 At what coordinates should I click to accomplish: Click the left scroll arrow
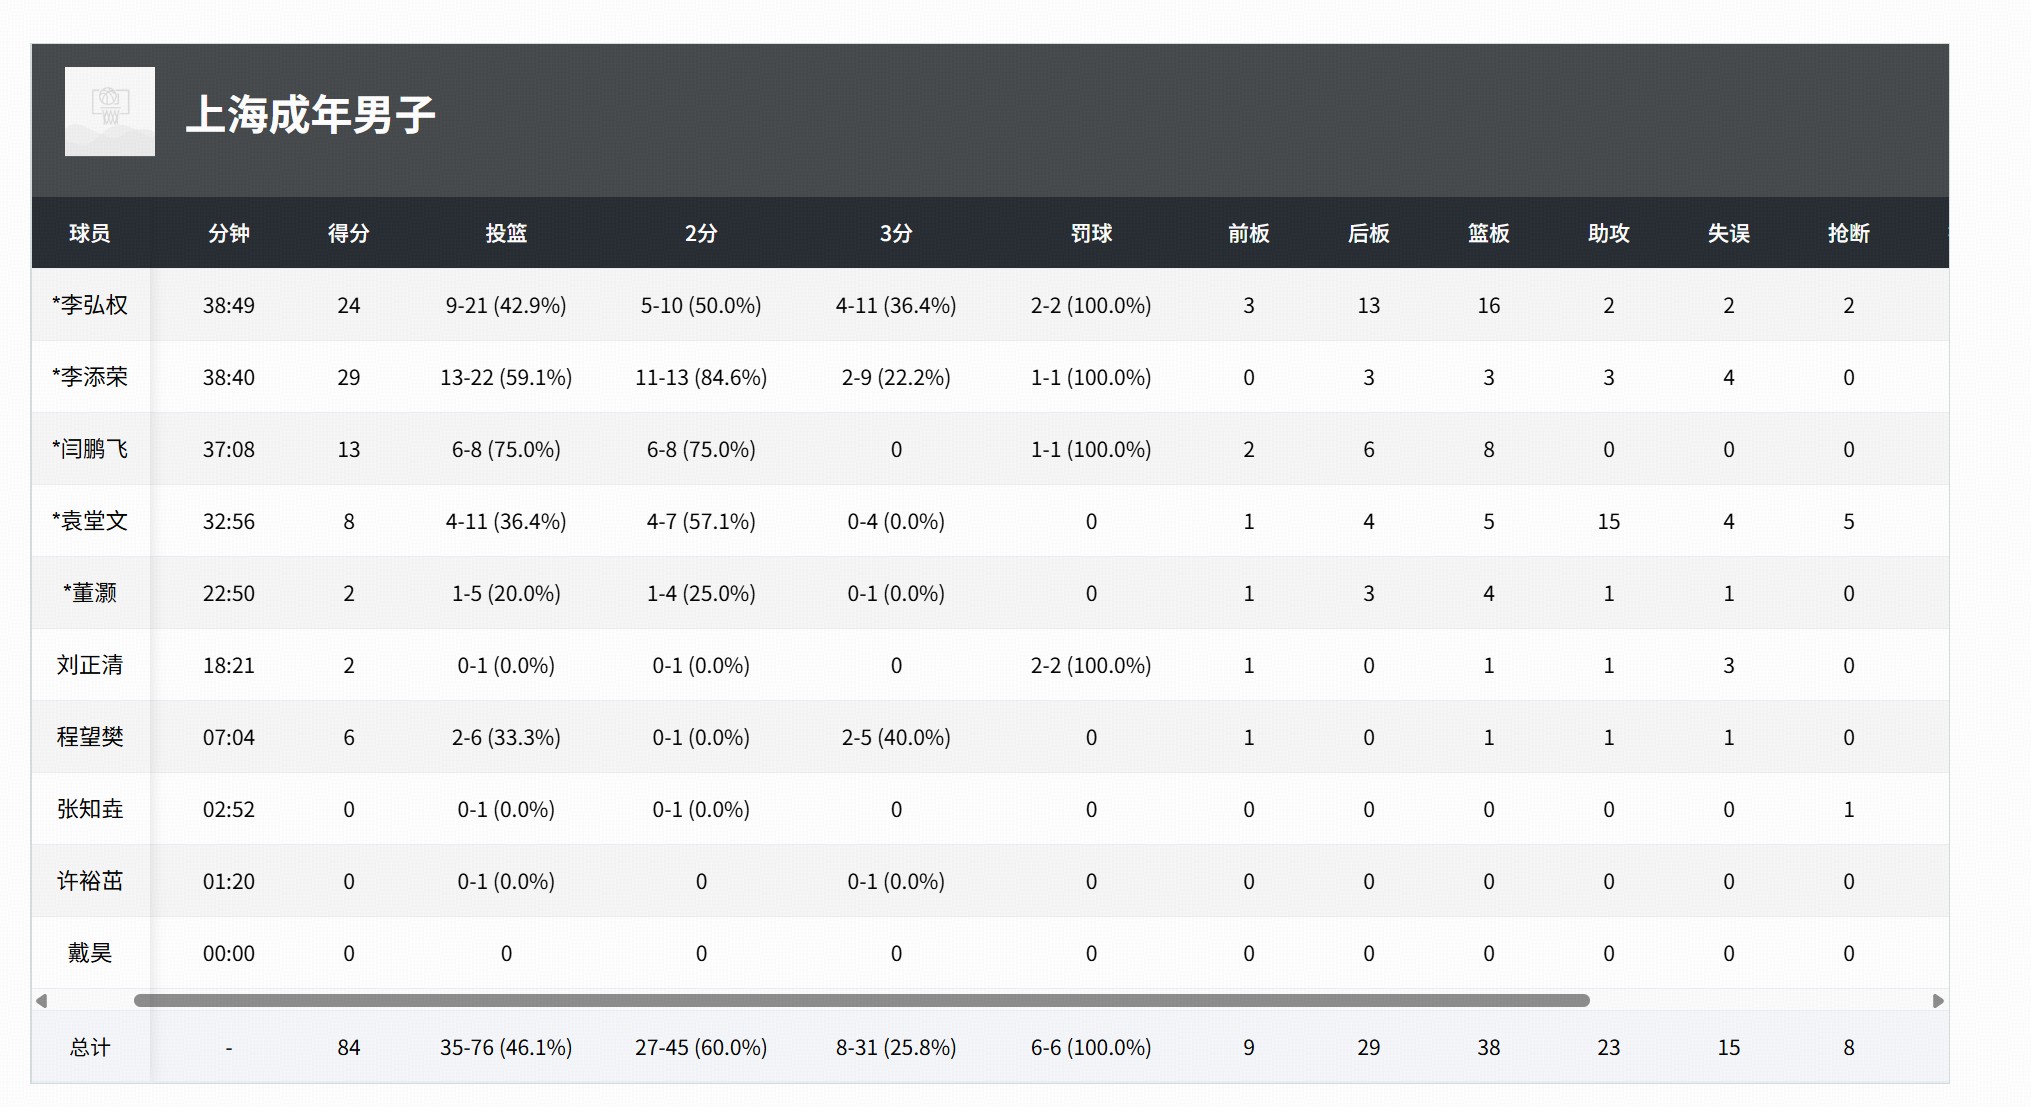pos(41,1001)
